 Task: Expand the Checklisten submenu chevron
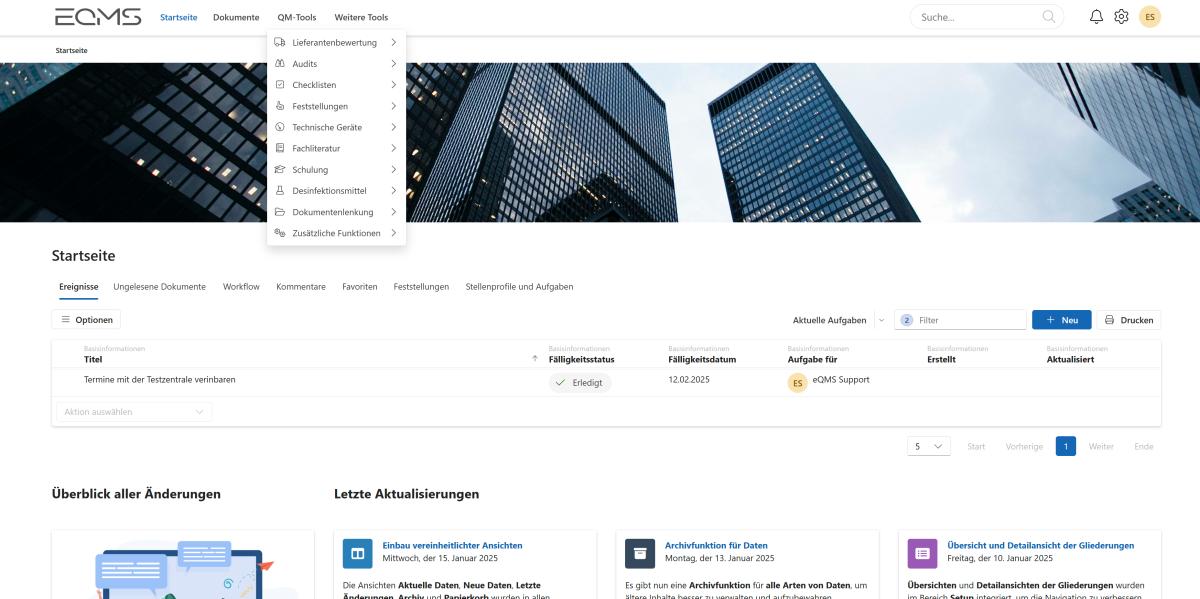[x=394, y=85]
